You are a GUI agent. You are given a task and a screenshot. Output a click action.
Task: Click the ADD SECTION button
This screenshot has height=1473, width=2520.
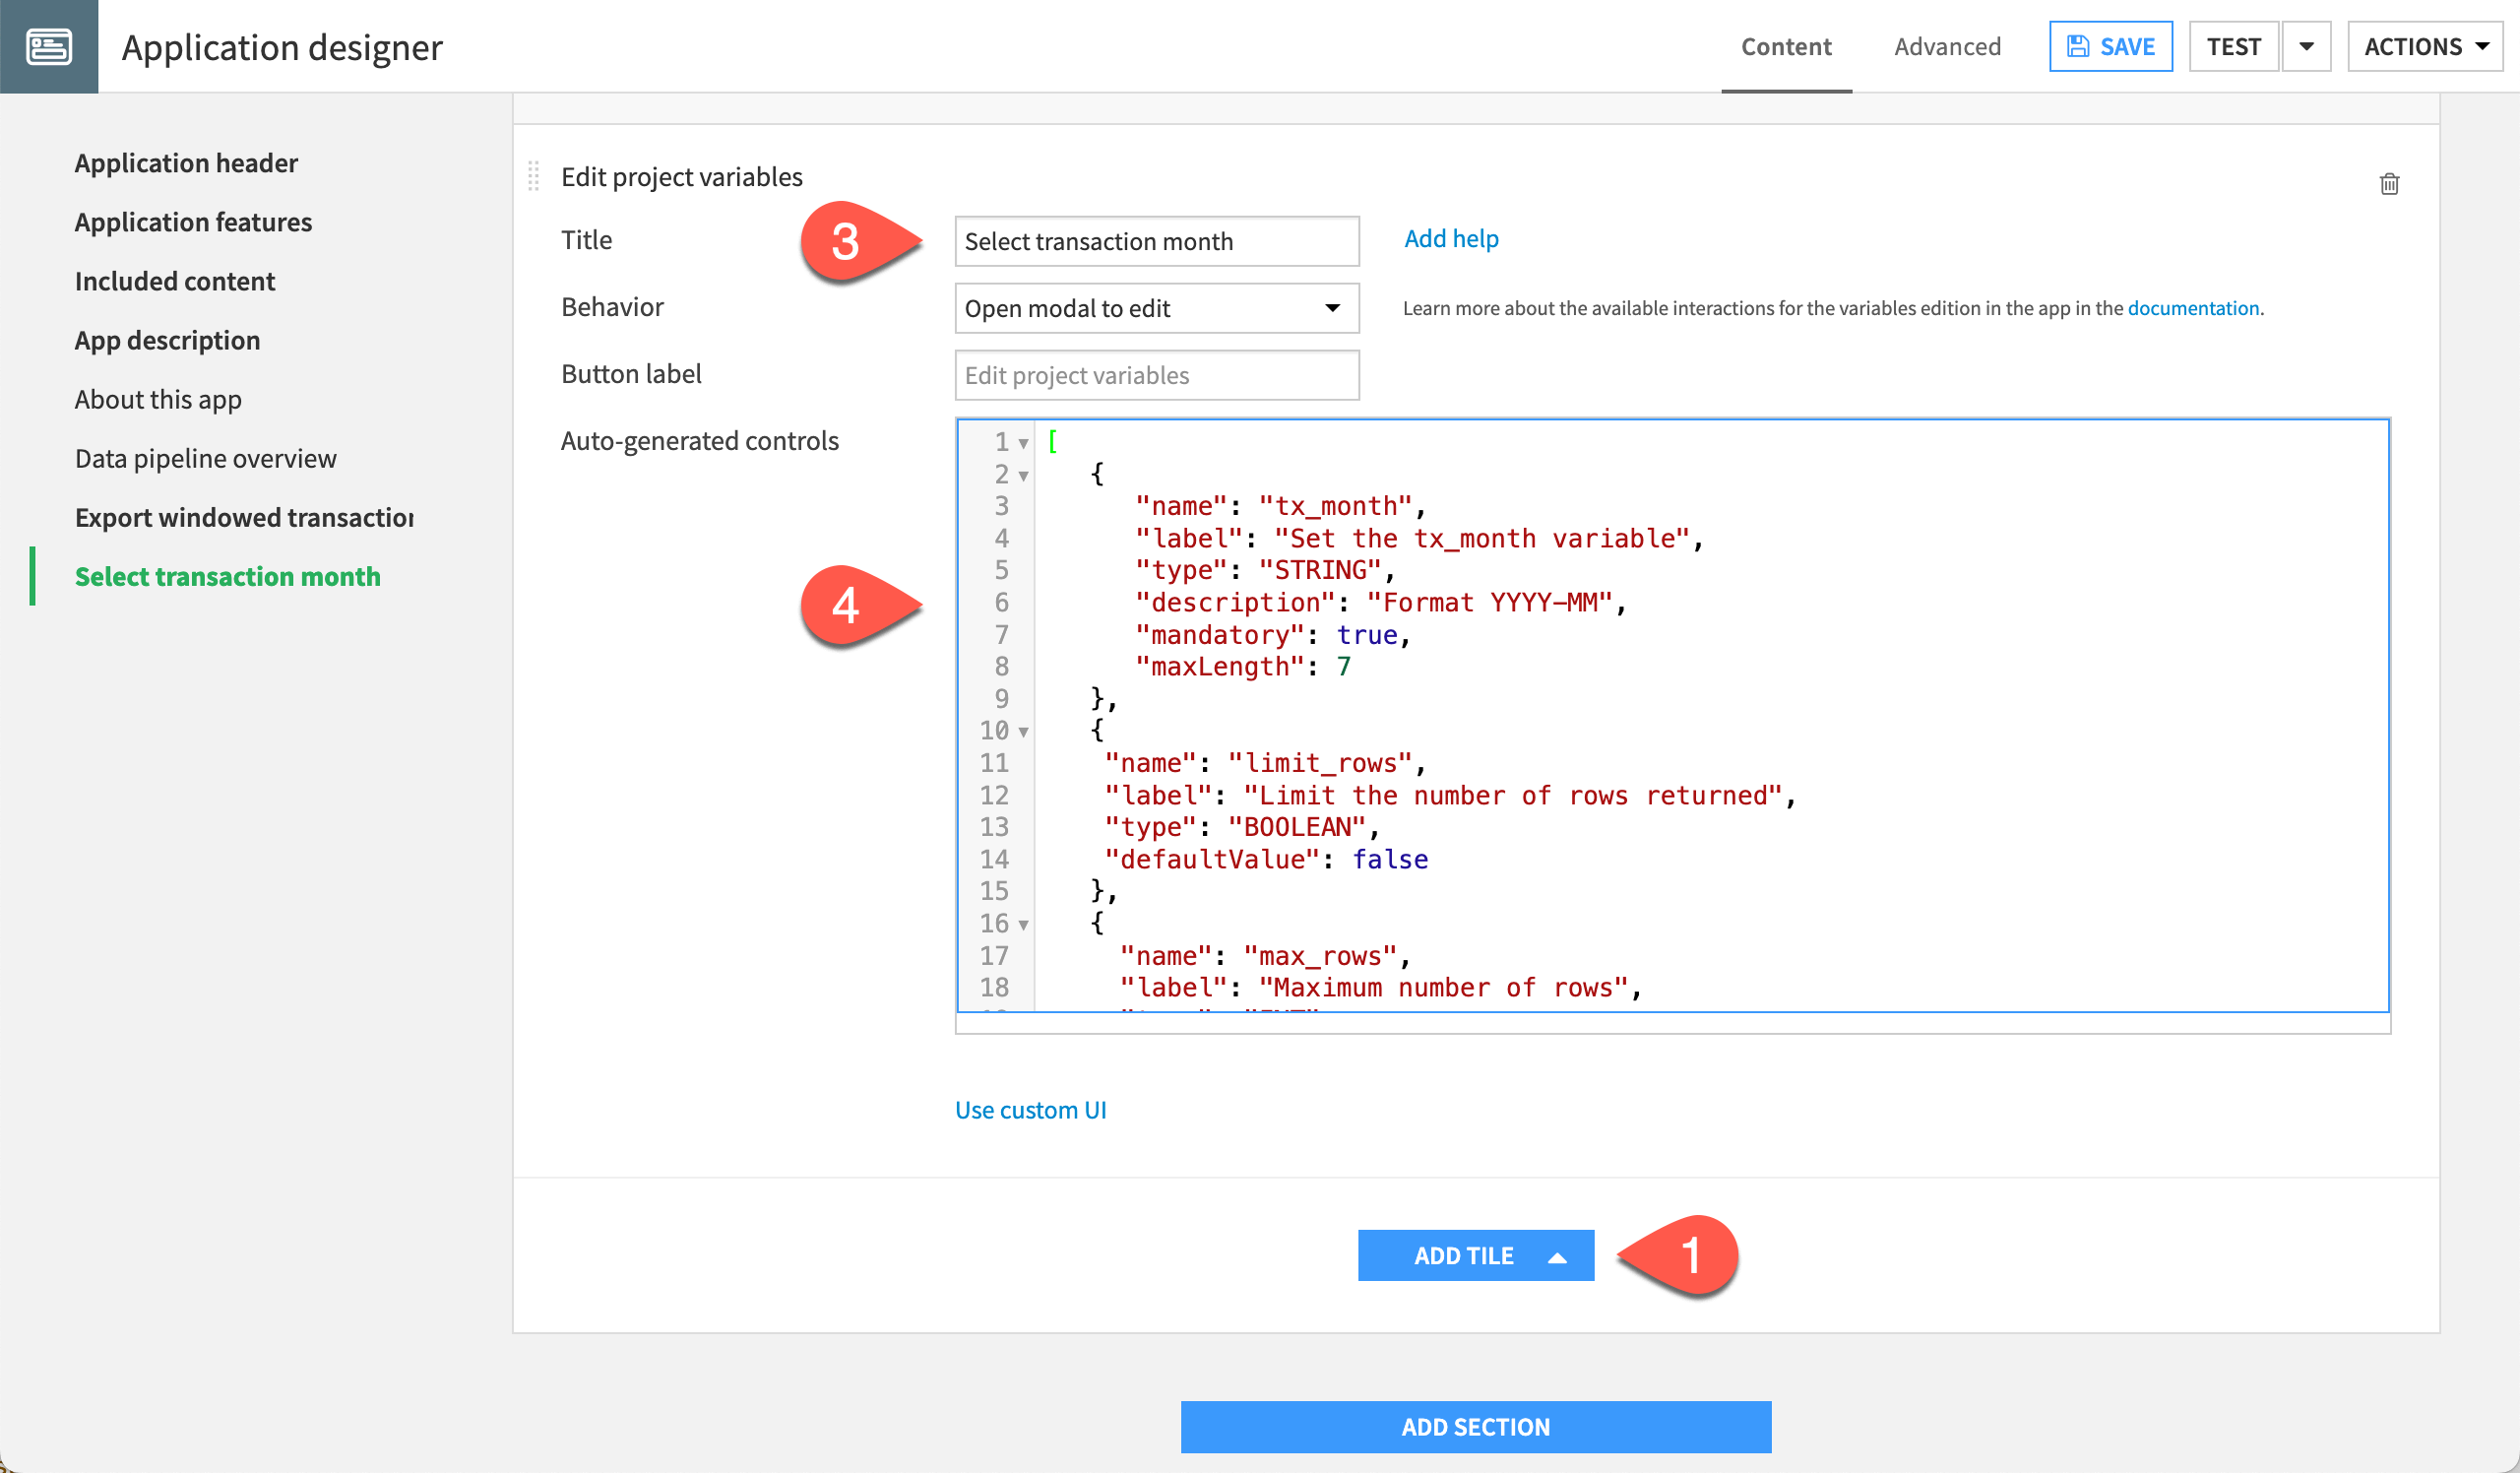click(x=1475, y=1427)
